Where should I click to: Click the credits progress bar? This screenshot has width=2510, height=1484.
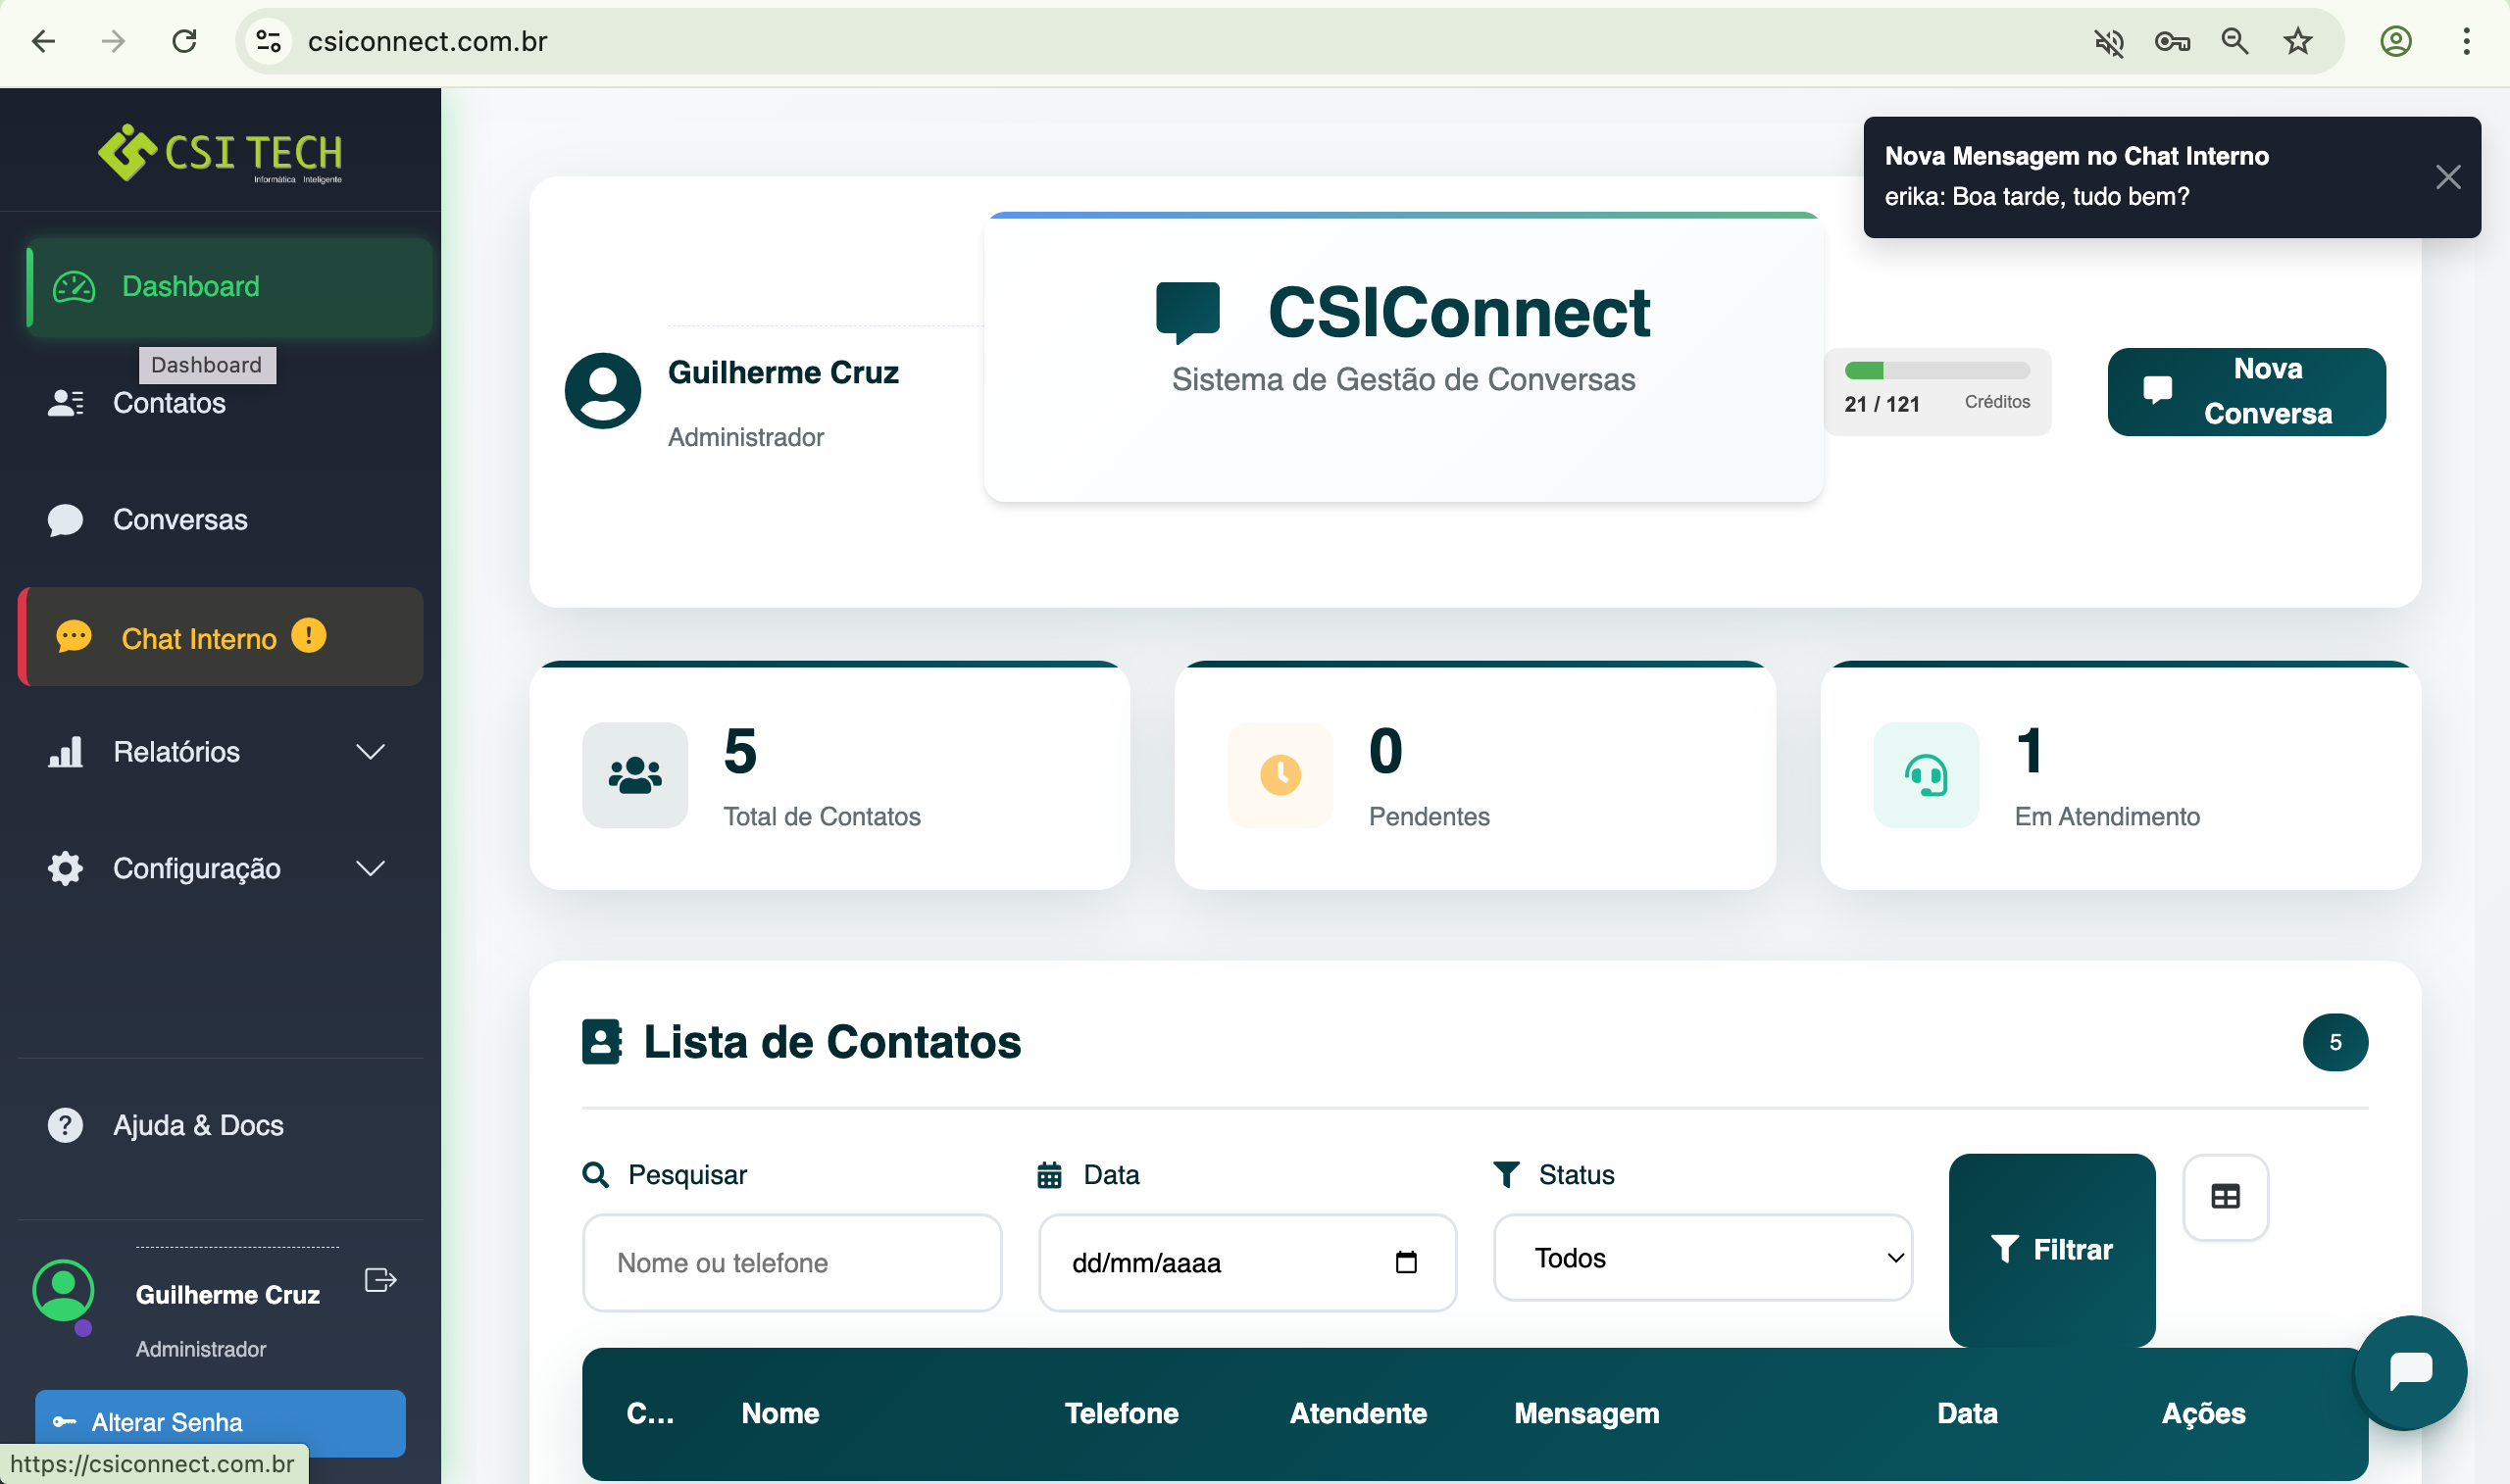(1936, 371)
